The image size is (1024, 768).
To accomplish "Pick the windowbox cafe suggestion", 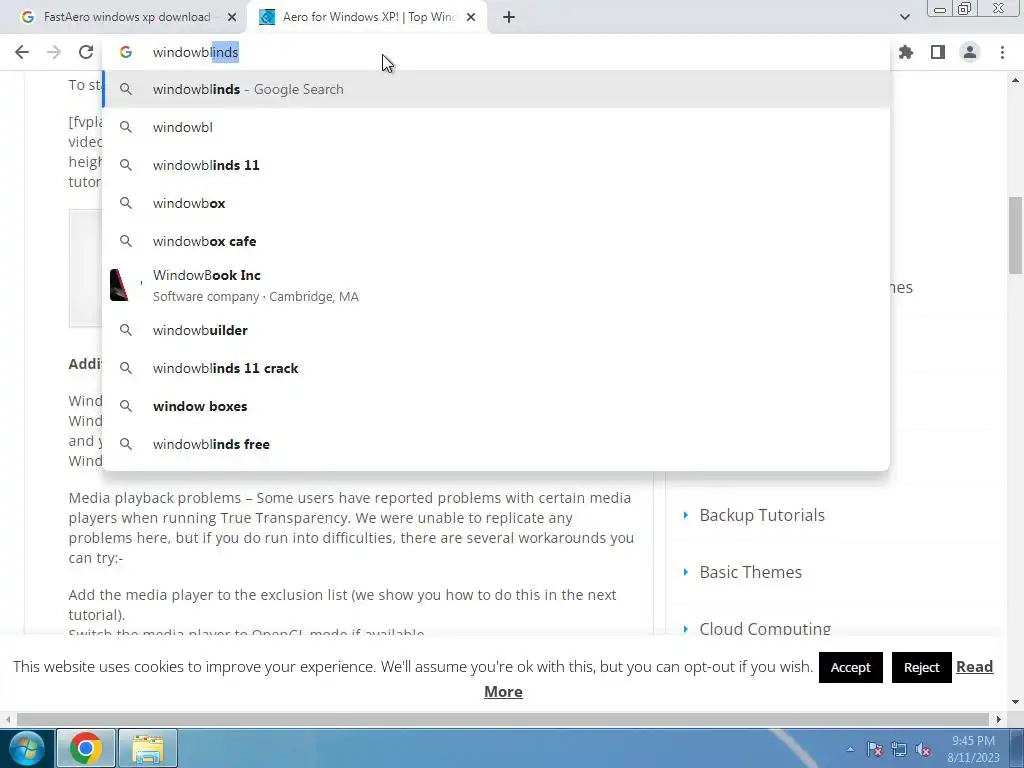I will 496,241.
